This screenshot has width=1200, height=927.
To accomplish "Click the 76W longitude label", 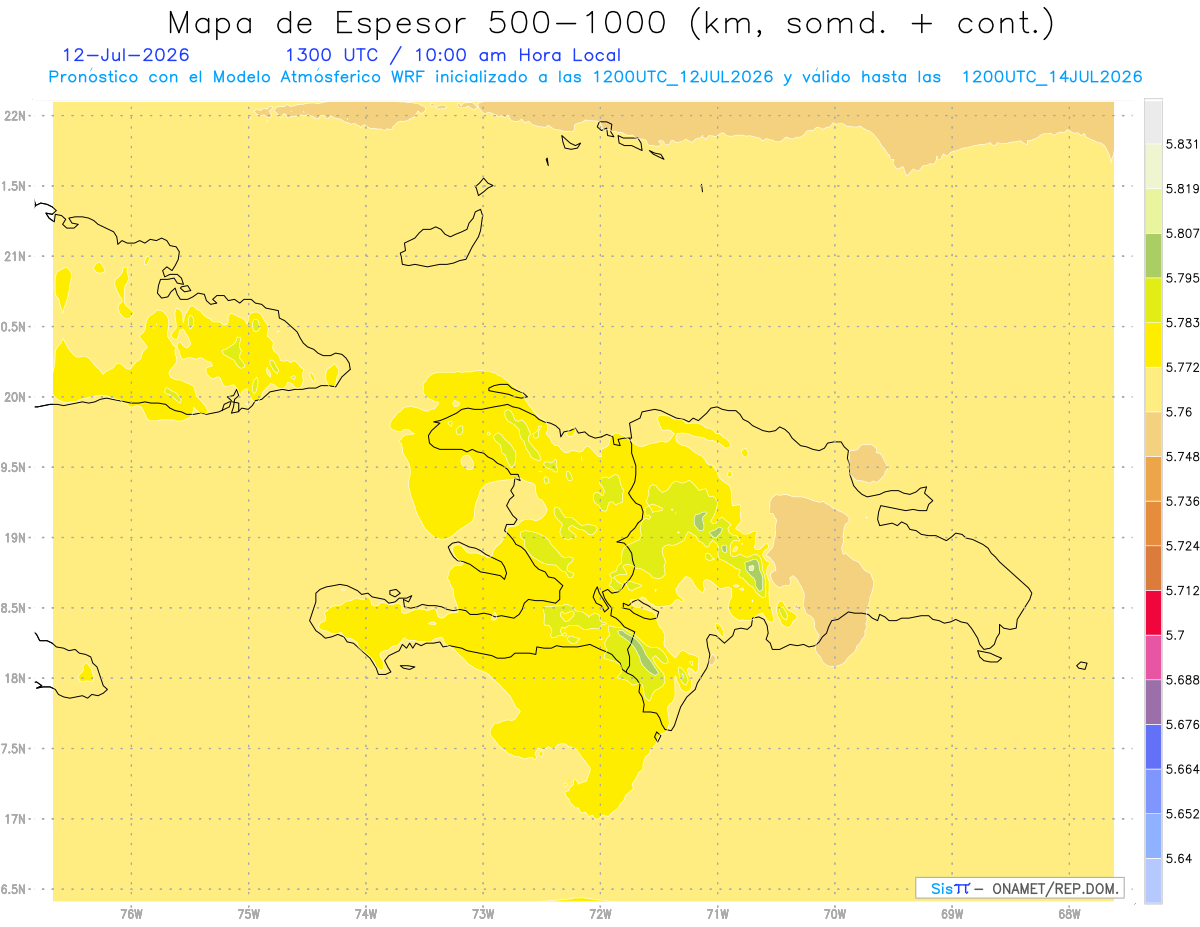I will click(131, 914).
